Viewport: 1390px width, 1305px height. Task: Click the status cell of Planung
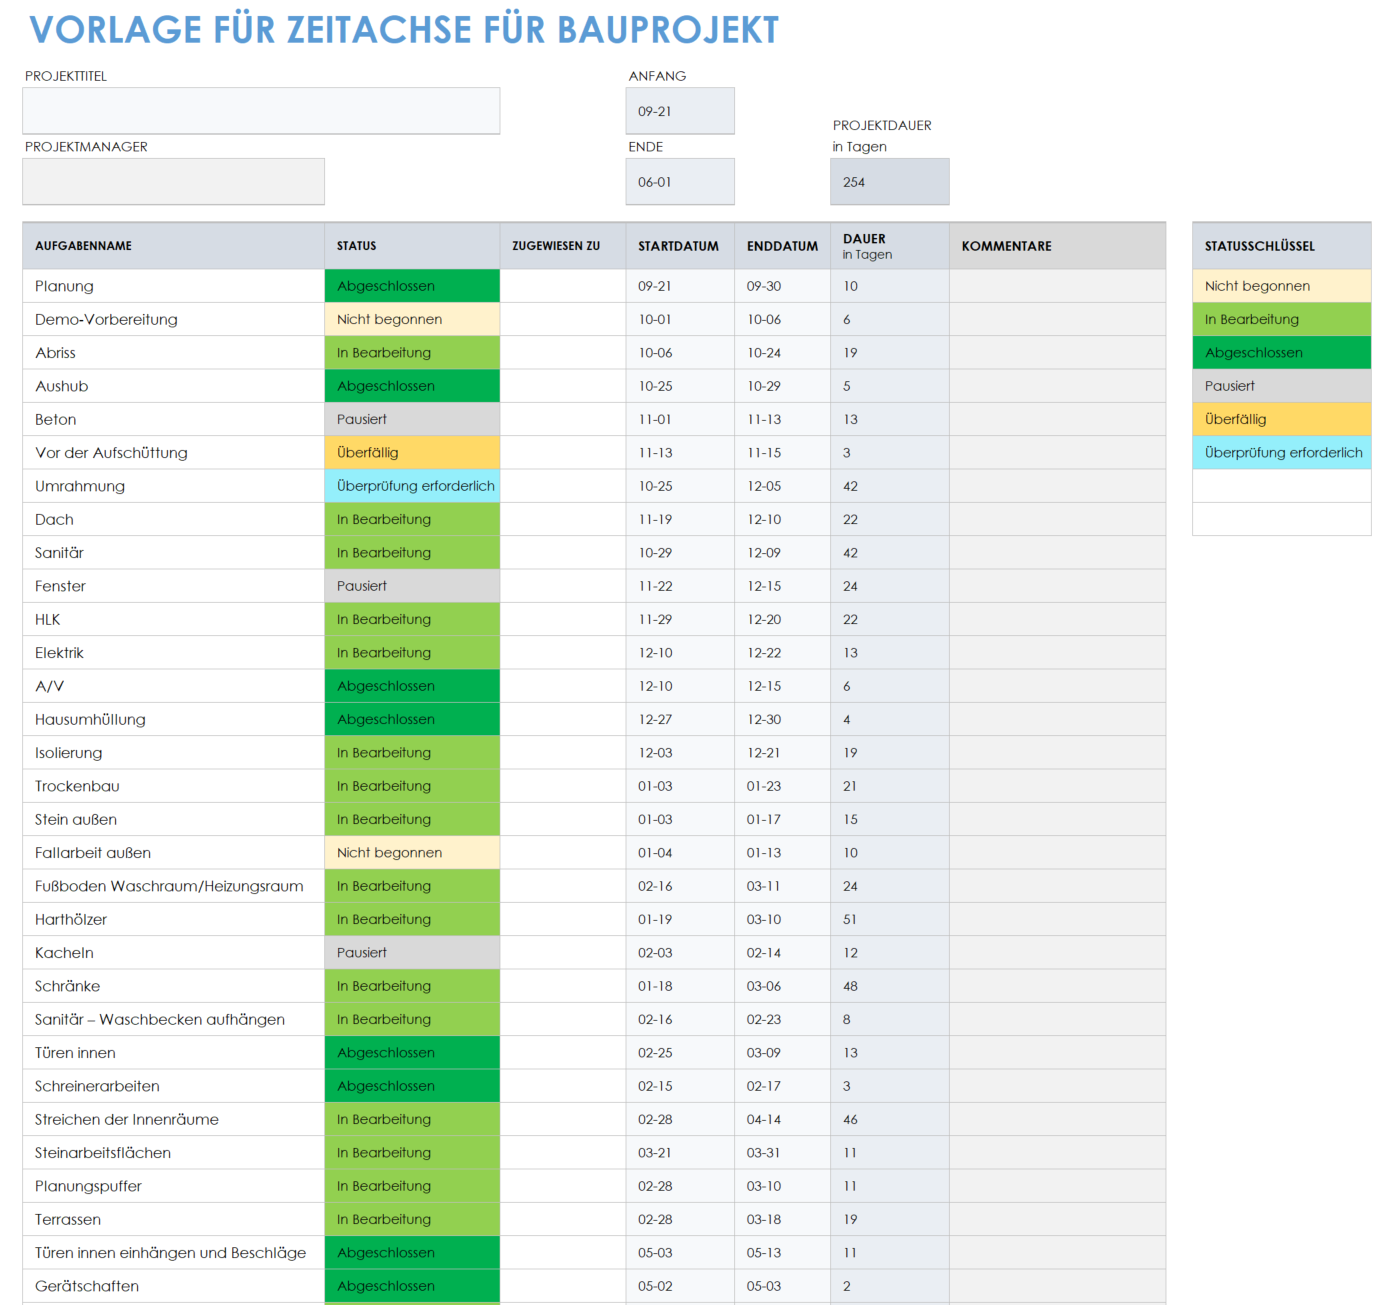(x=412, y=286)
